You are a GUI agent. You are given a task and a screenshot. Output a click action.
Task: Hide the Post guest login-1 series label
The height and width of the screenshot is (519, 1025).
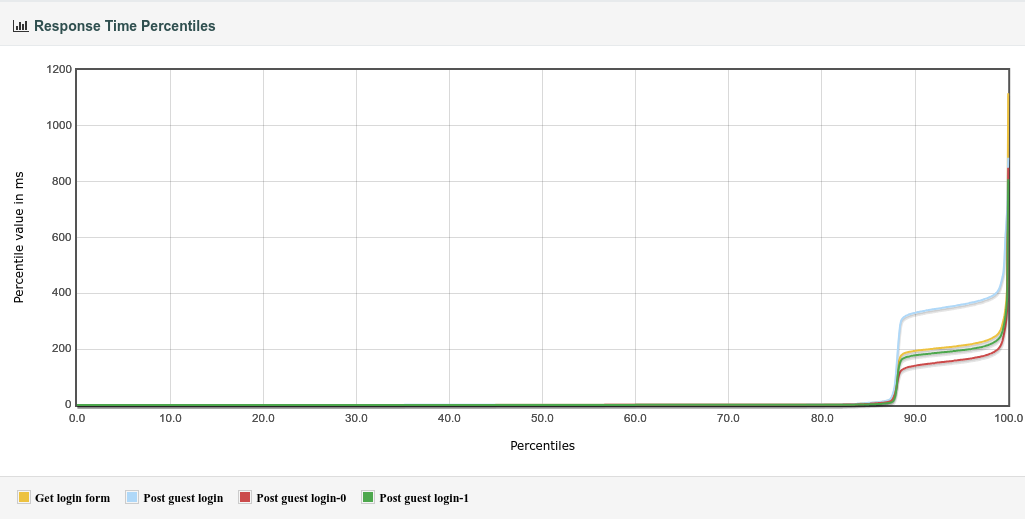[424, 498]
